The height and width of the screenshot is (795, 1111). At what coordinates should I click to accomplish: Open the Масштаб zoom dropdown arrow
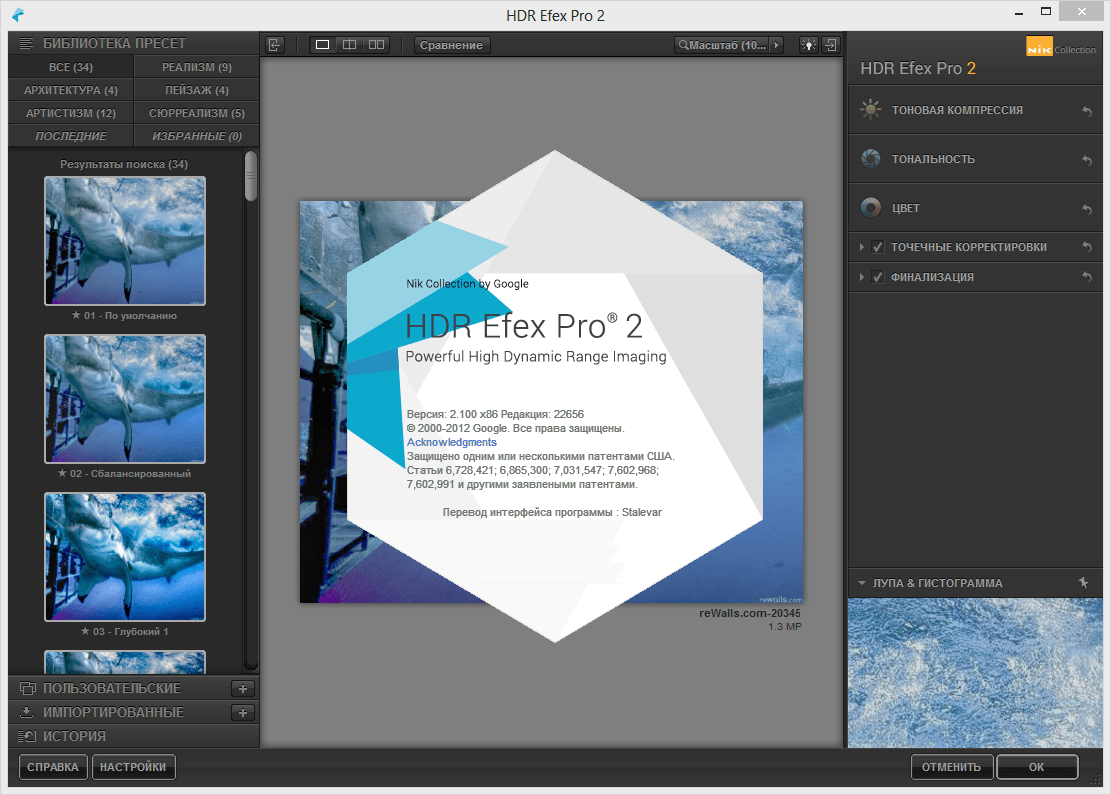coord(776,45)
